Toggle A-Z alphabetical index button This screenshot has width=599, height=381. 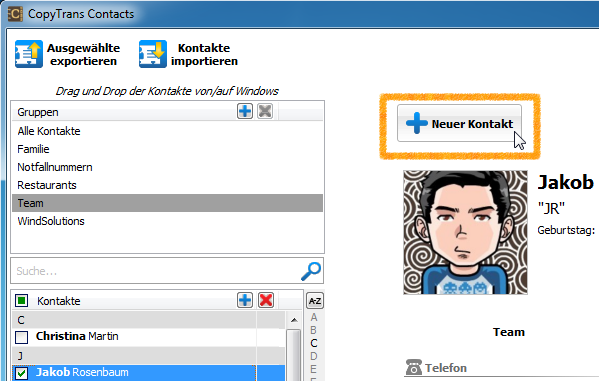315,301
